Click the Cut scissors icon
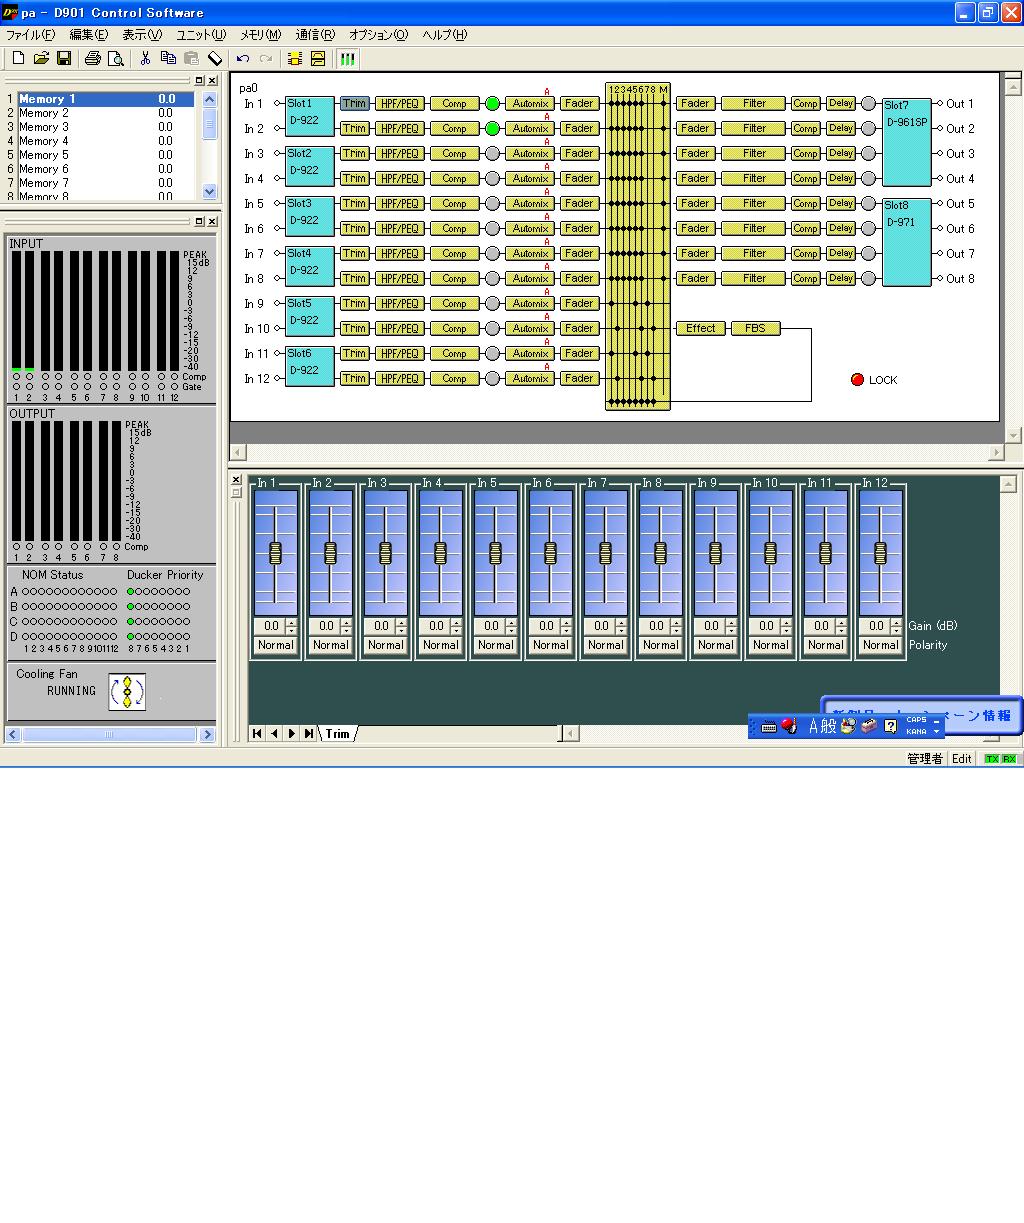 pos(145,59)
